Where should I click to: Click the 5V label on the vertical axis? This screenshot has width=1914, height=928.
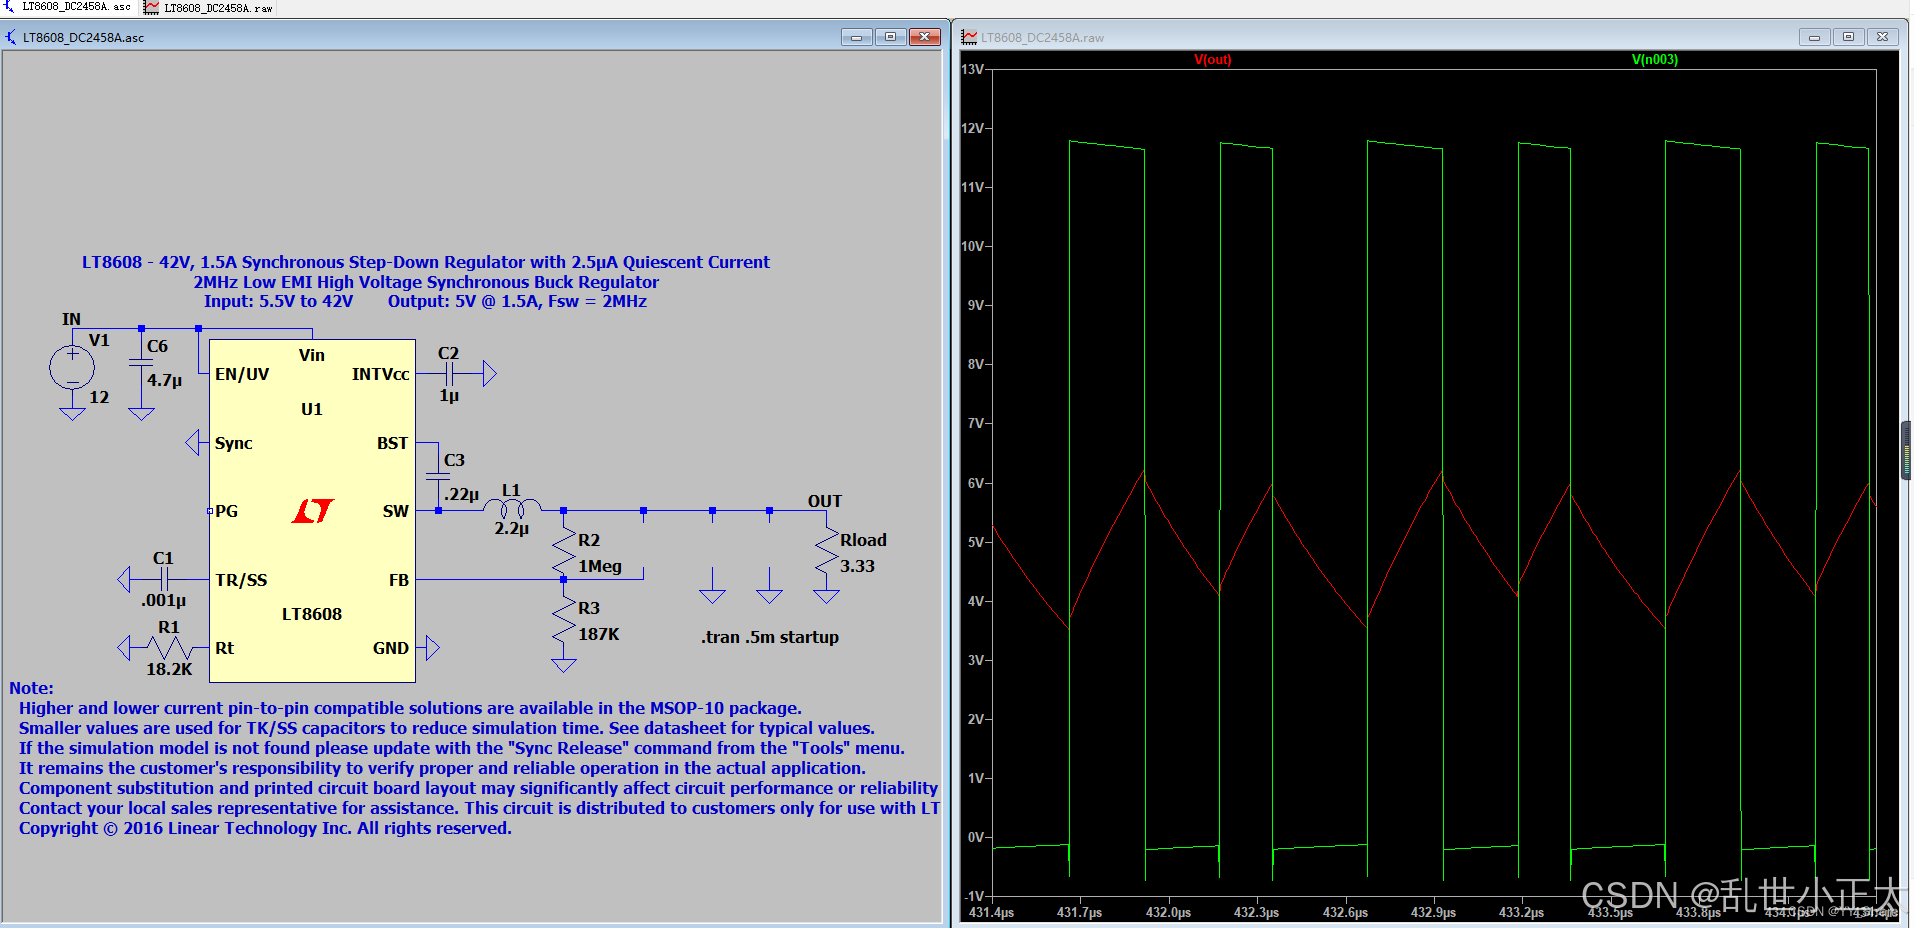(x=976, y=542)
